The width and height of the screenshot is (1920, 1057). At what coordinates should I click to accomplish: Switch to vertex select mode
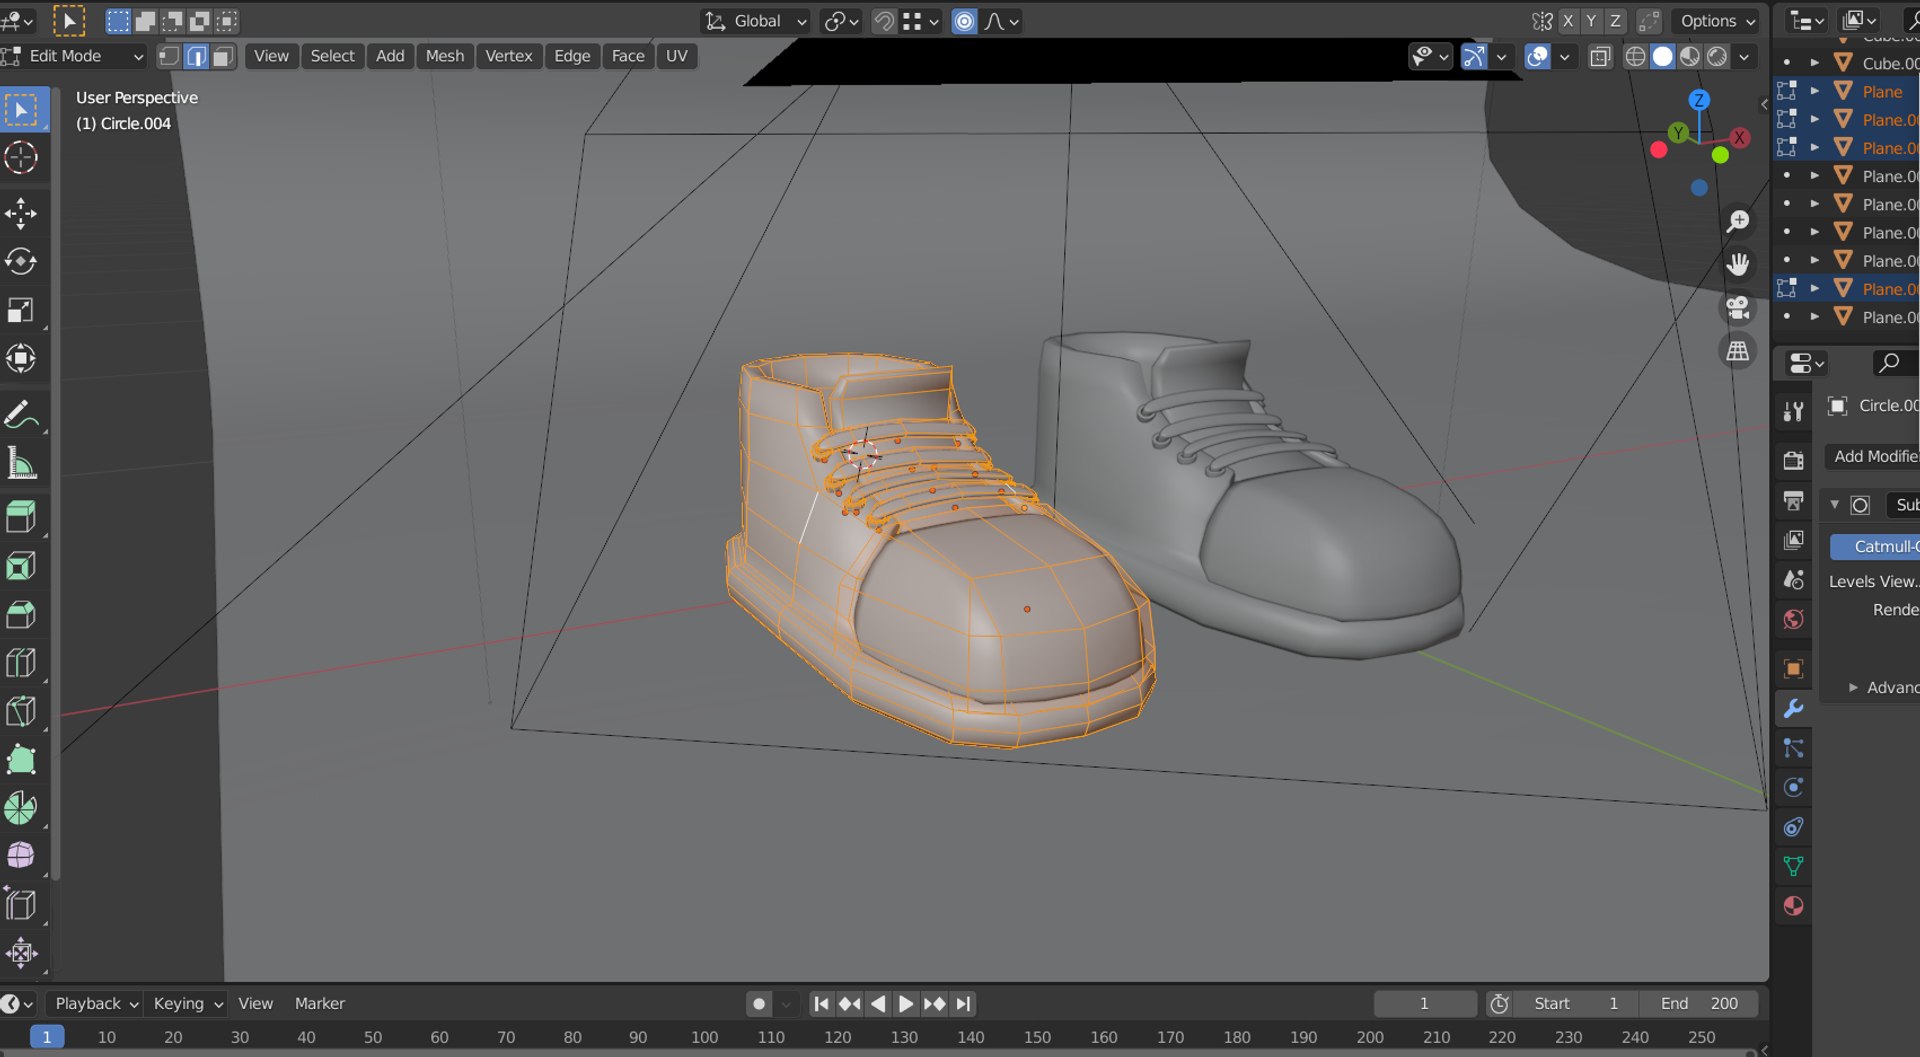(x=169, y=56)
